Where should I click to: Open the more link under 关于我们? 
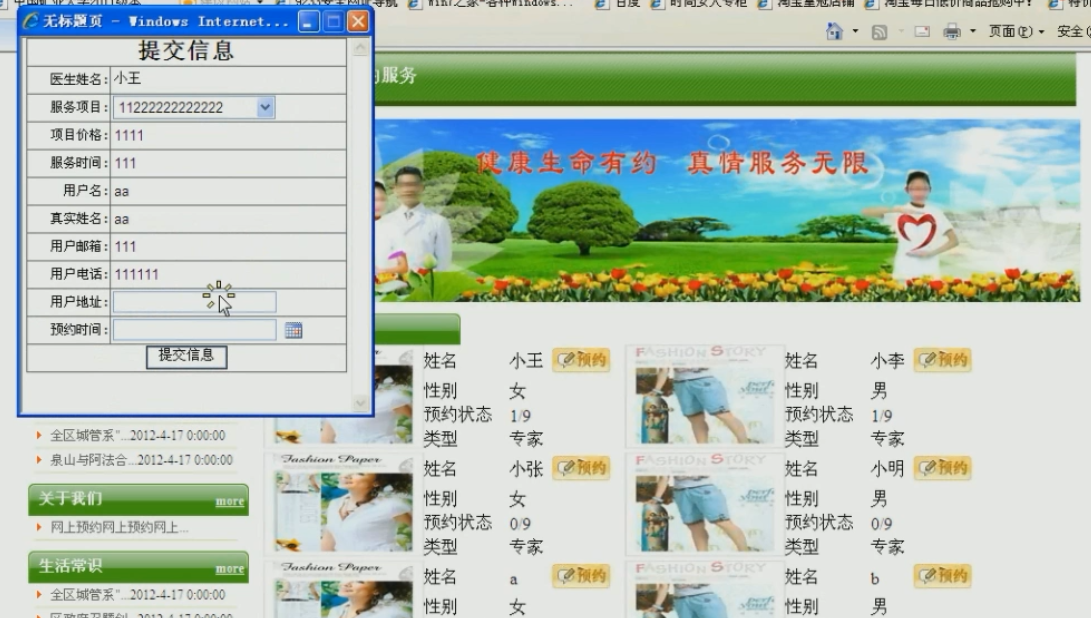[x=230, y=502]
